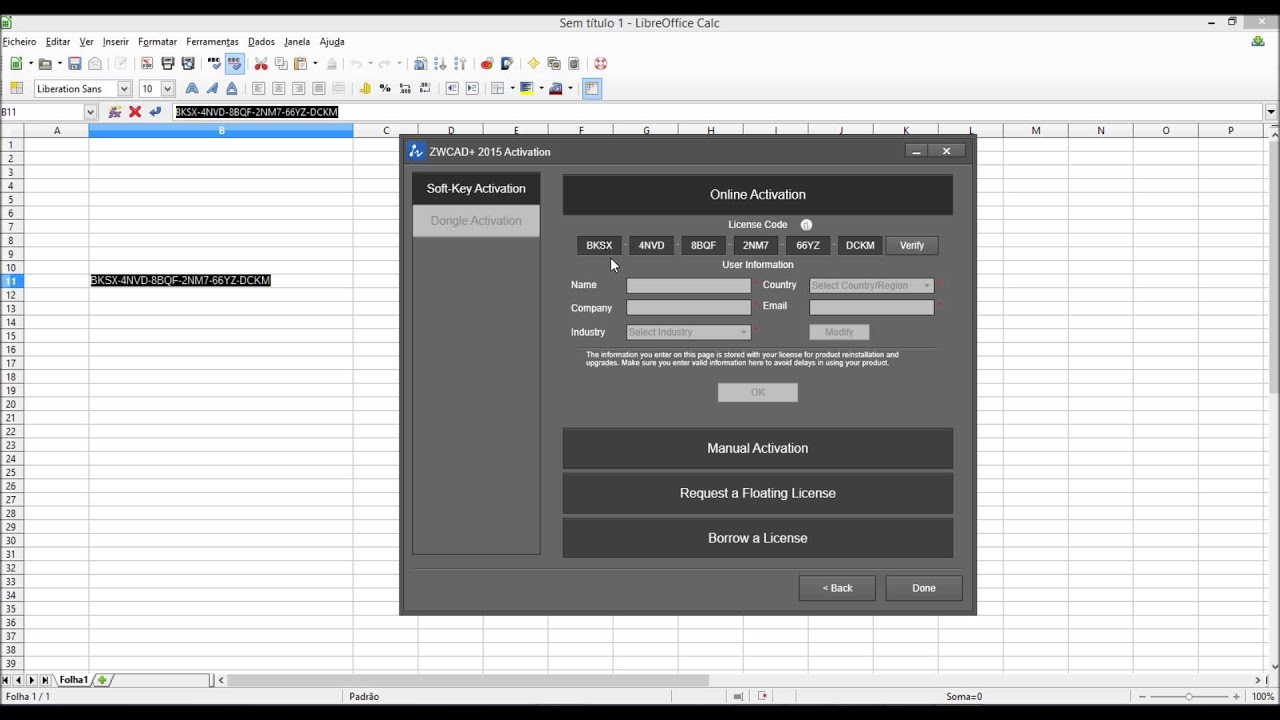1280x720 pixels.
Task: Switch to Folha1 sheet tab
Action: pos(73,680)
